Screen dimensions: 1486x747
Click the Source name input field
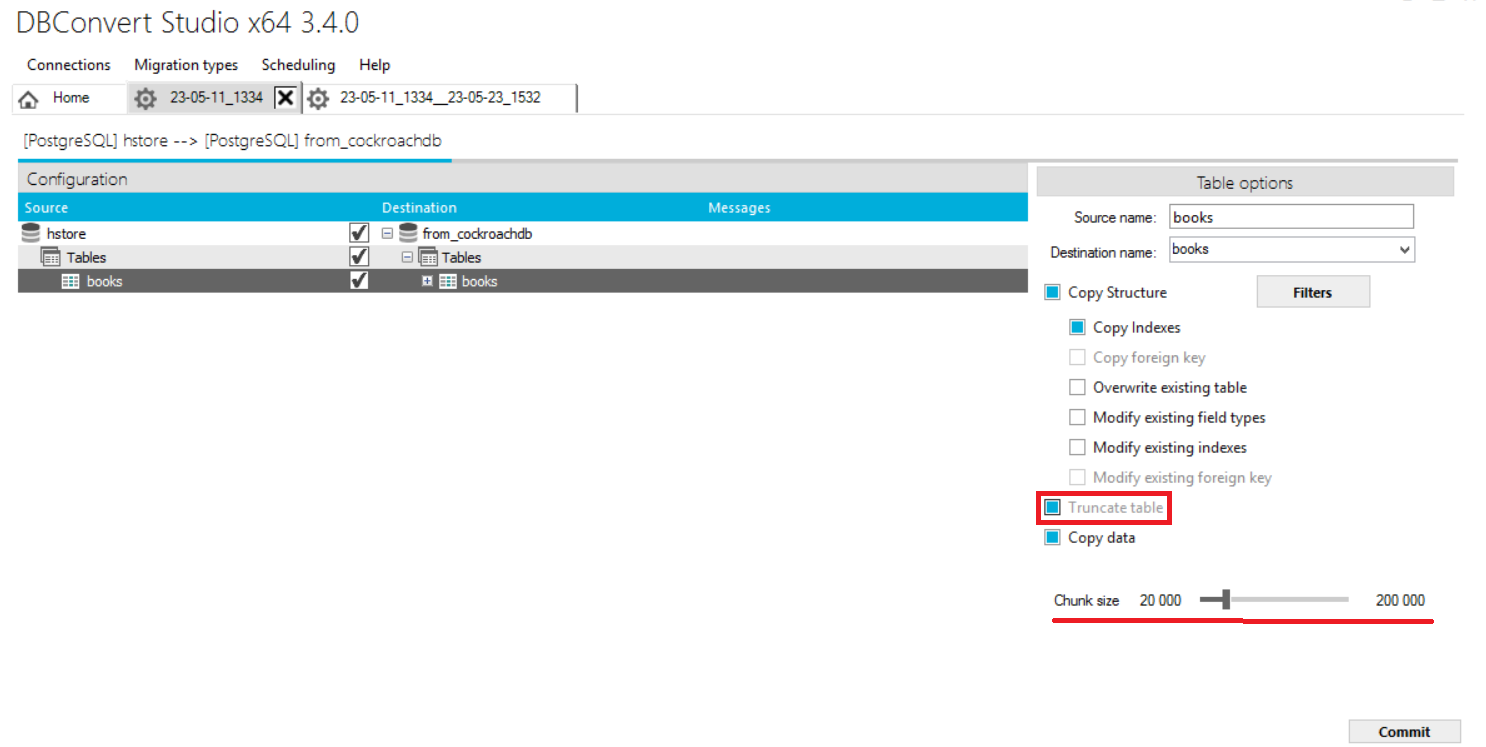click(x=1291, y=217)
